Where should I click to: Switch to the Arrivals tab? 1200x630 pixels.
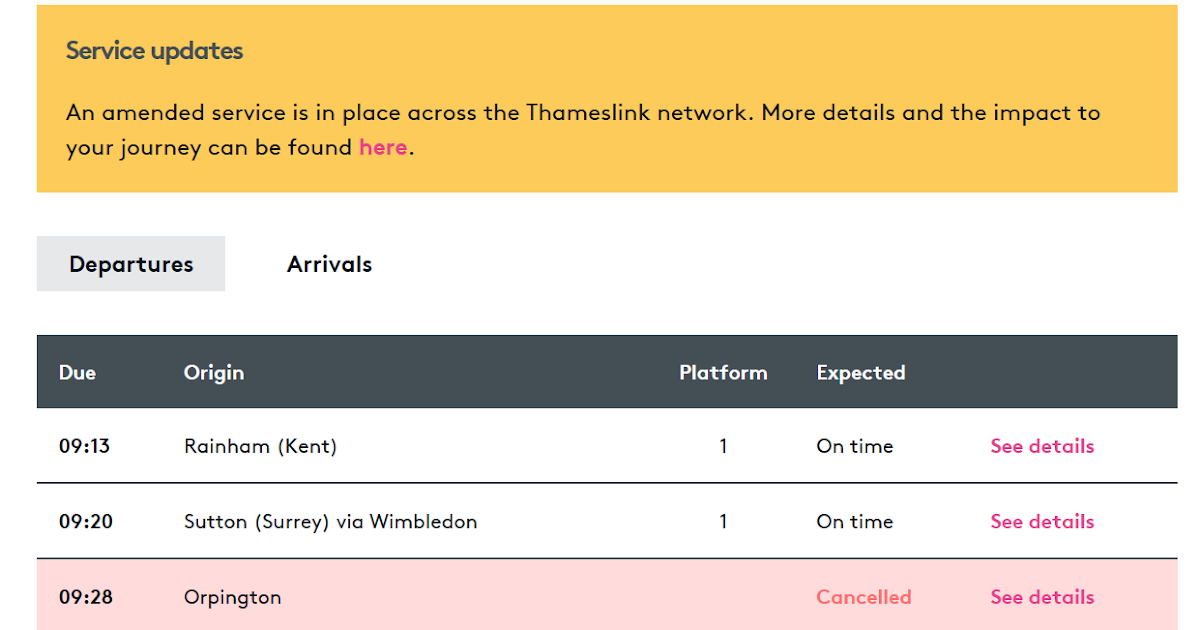click(x=329, y=264)
